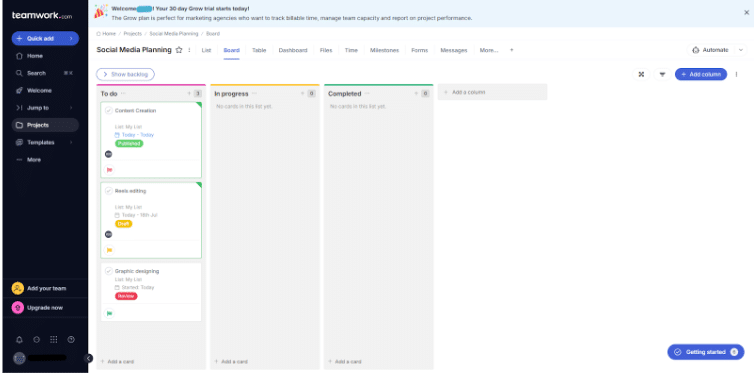Add a new tab with plus icon

(512, 50)
